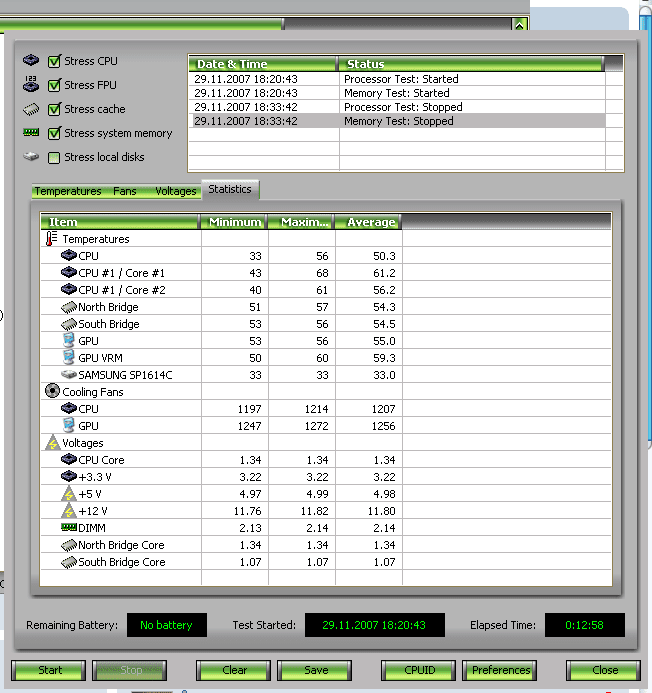
Task: Select the Statistics tab
Action: tap(230, 189)
